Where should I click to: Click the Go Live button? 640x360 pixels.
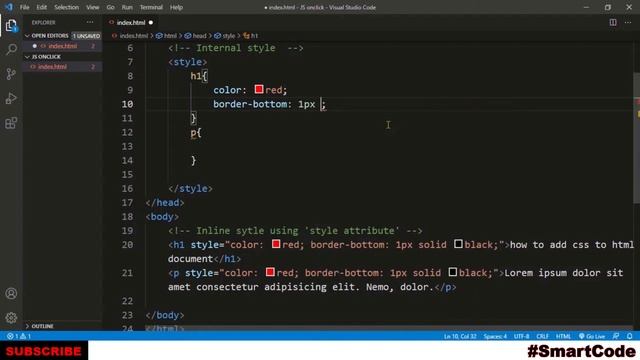pyautogui.click(x=592, y=336)
